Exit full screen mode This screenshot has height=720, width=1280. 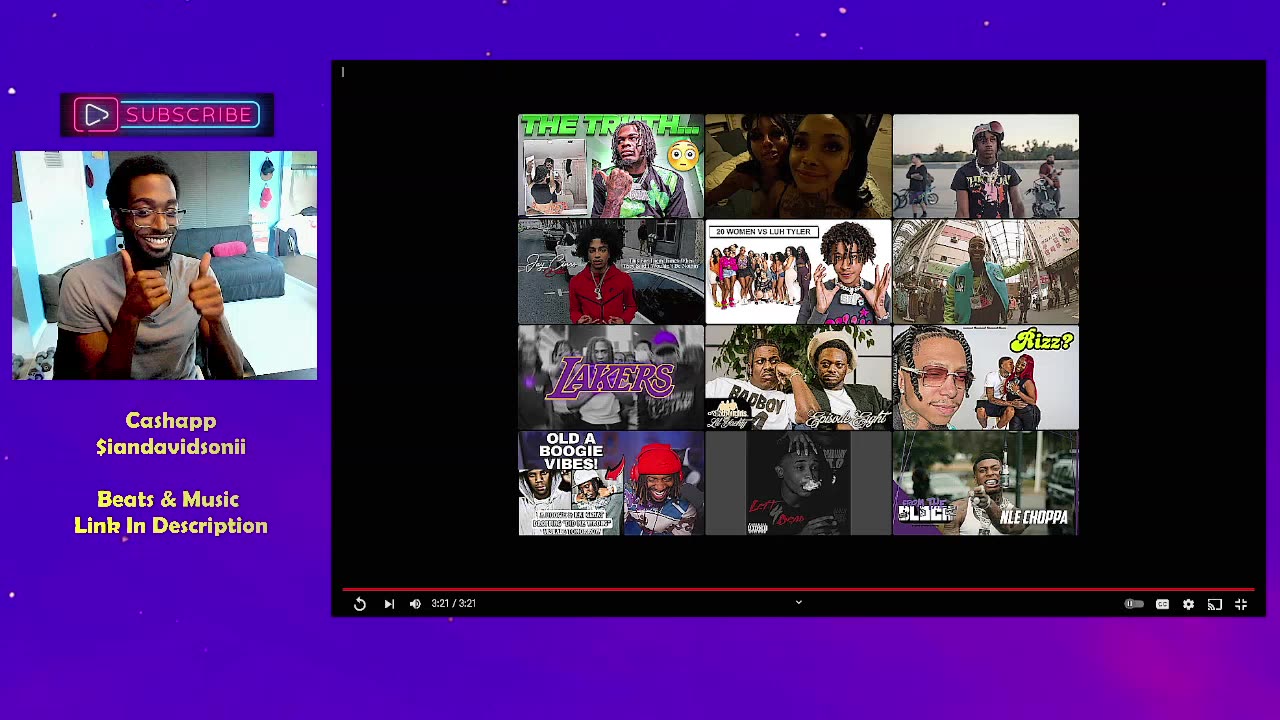(x=1241, y=604)
